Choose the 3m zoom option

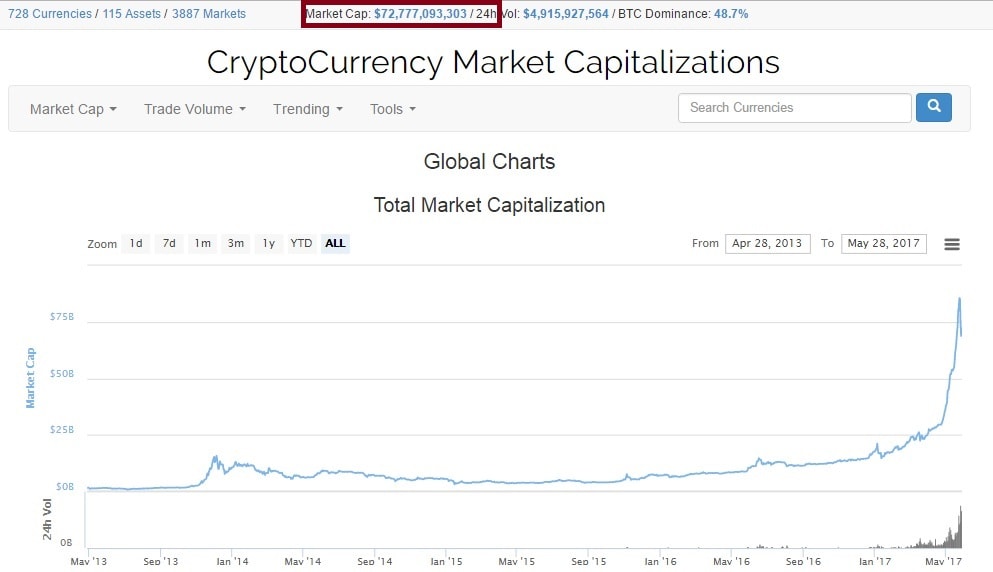pyautogui.click(x=235, y=243)
